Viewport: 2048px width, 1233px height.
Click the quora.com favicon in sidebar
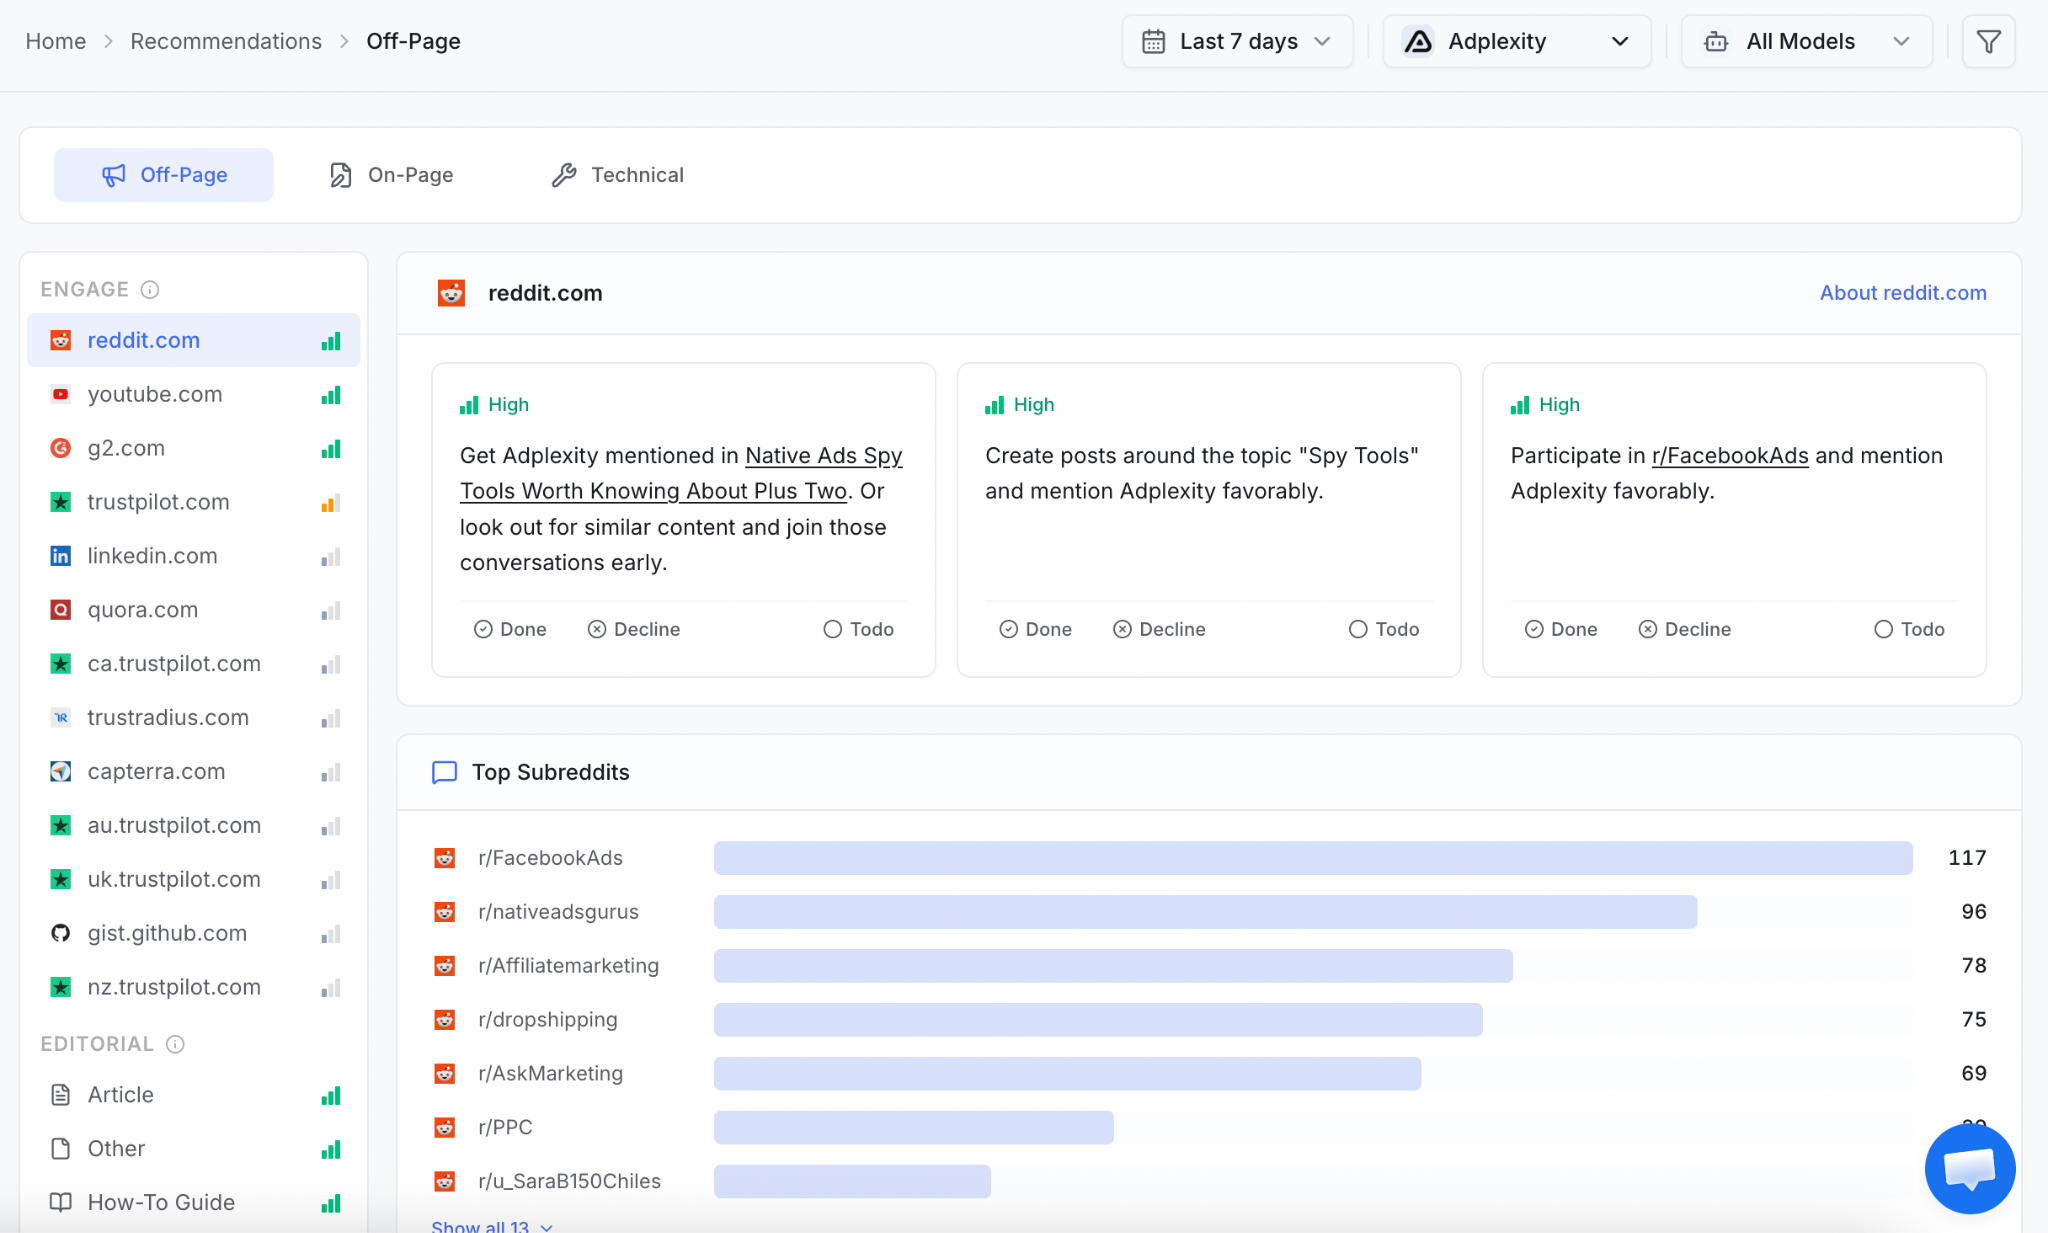click(61, 610)
